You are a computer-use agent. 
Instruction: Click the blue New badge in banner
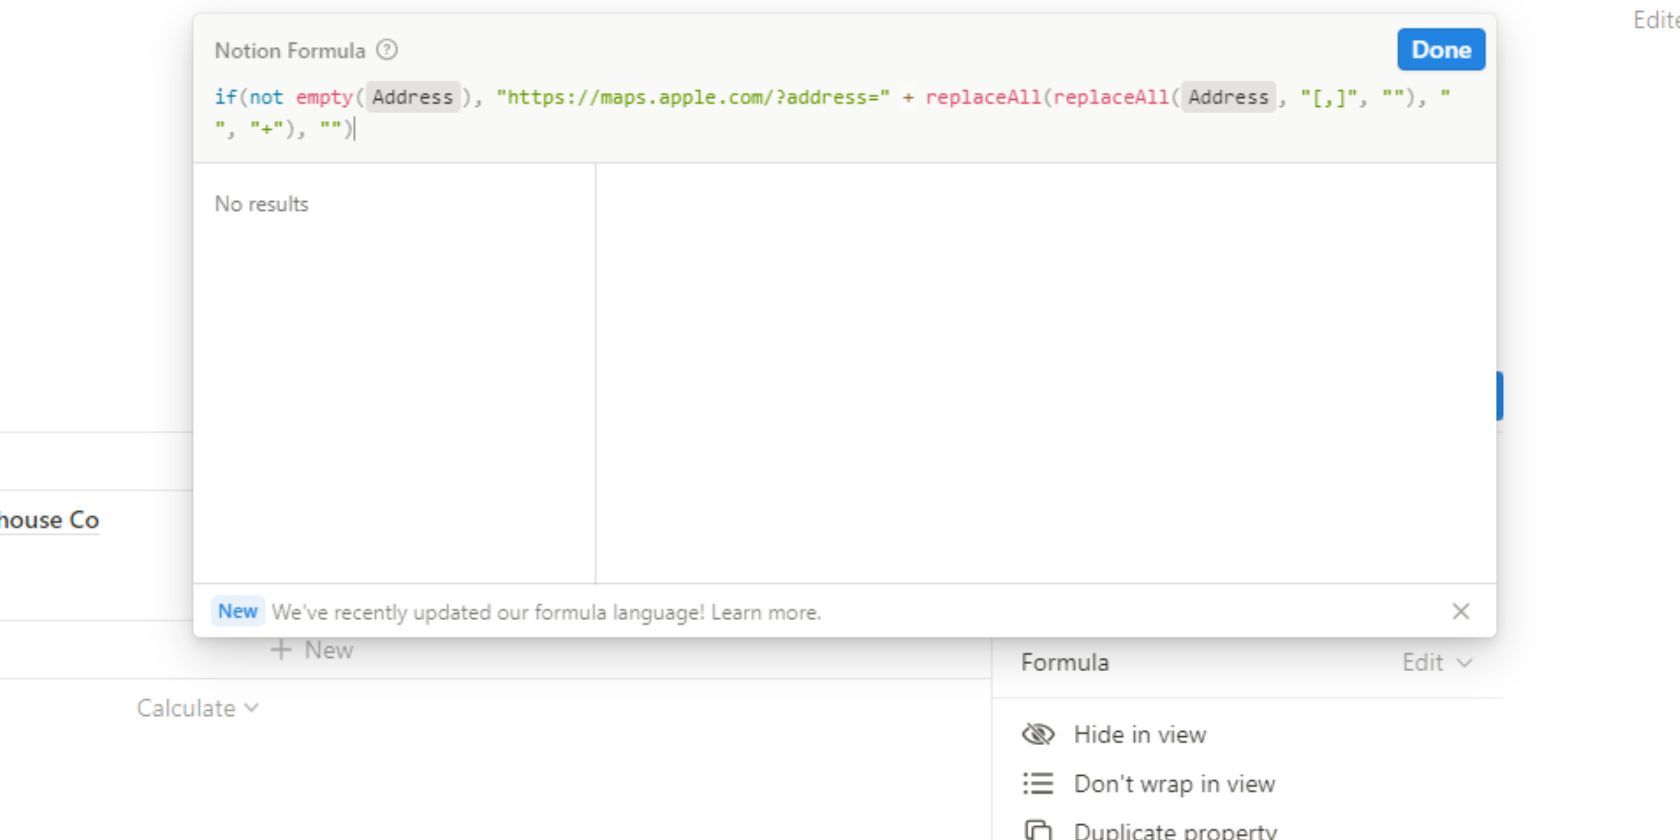pyautogui.click(x=237, y=611)
